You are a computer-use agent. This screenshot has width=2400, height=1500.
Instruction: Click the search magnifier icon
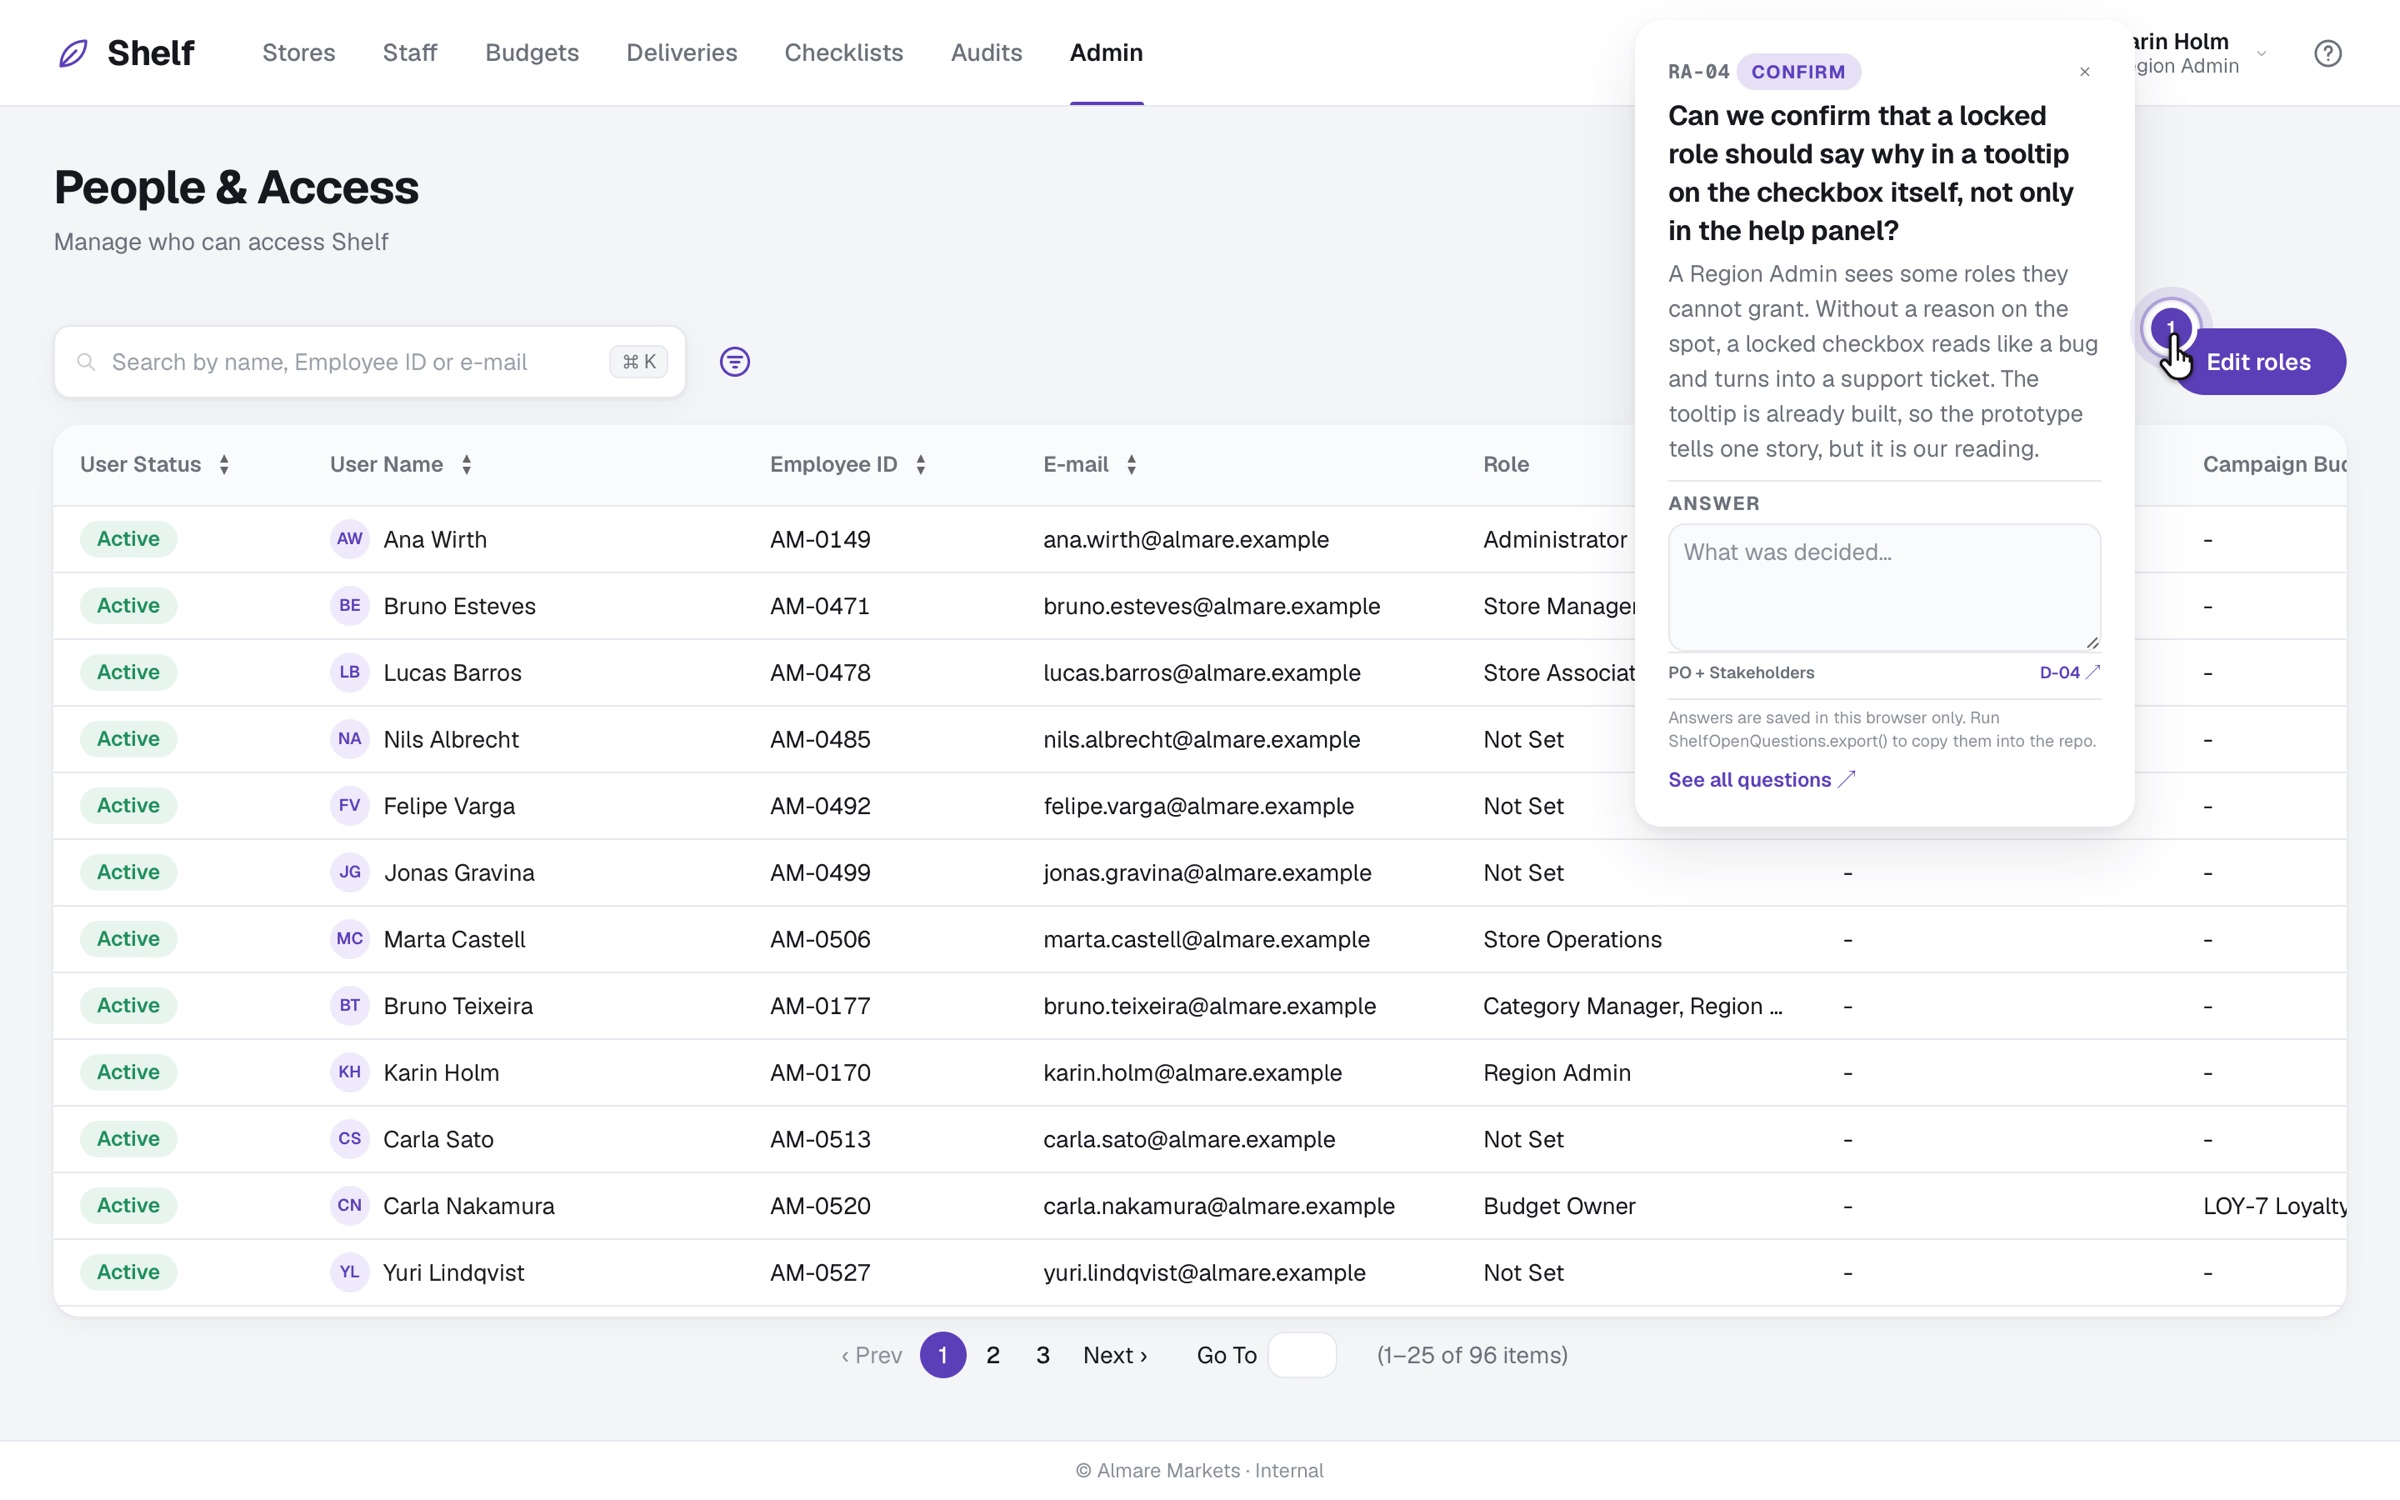point(86,362)
